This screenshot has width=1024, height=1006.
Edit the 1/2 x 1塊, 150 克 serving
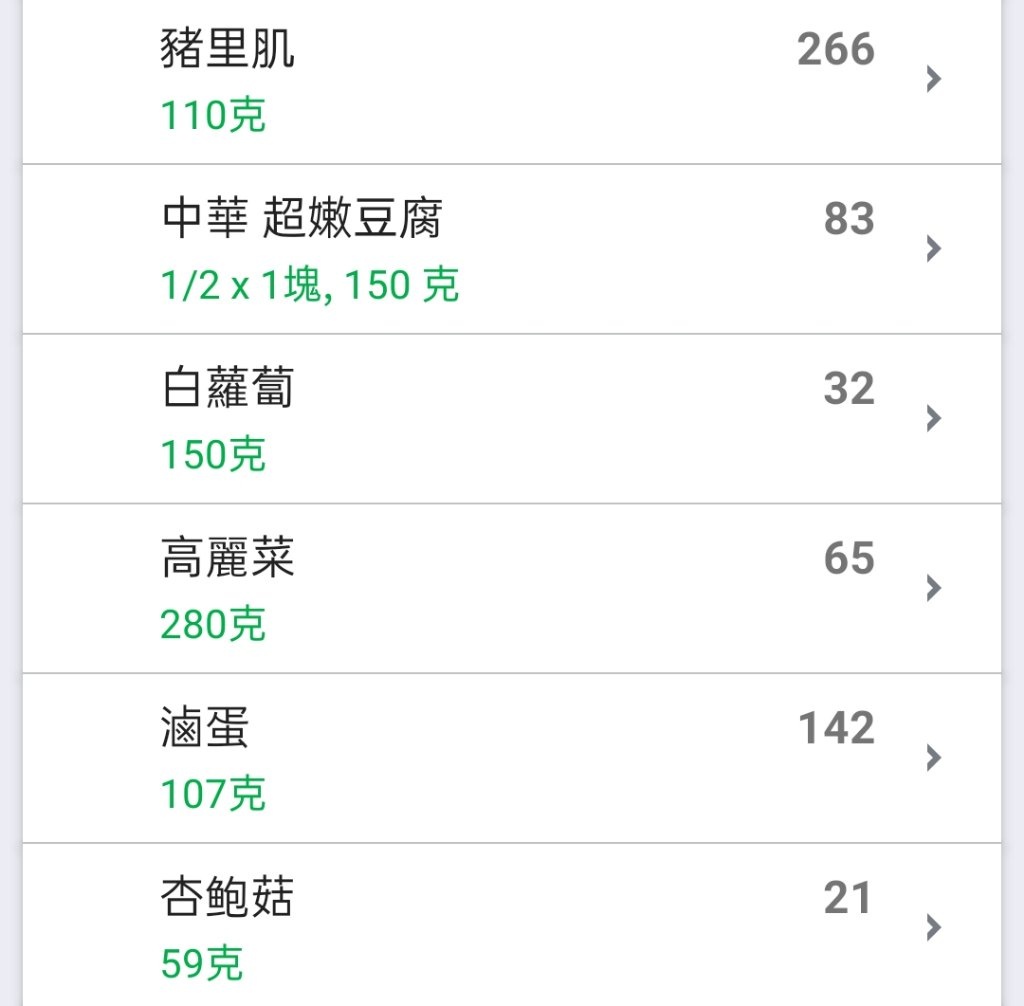(310, 285)
